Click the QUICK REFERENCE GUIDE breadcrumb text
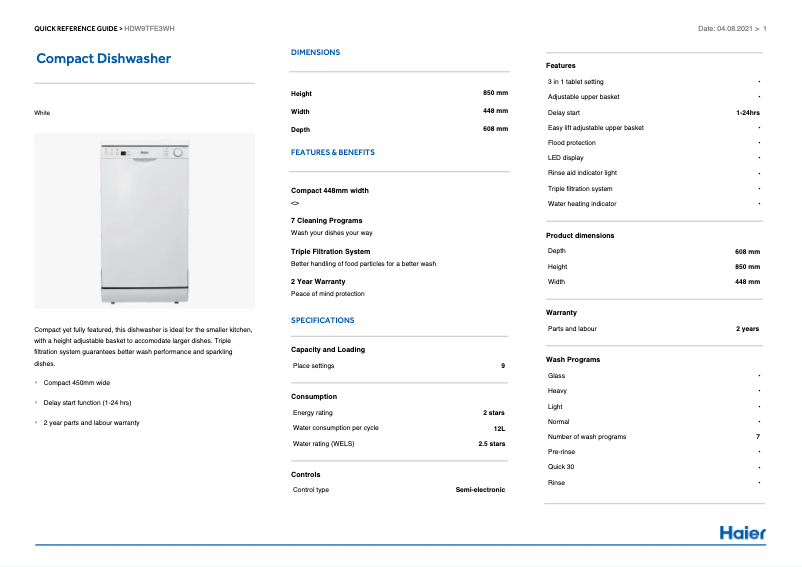This screenshot has height=567, width=802. tap(76, 29)
